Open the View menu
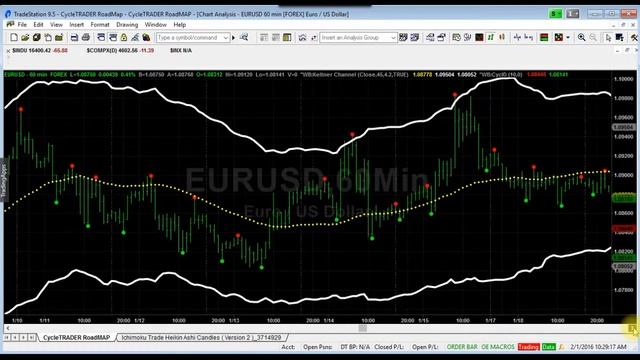The image size is (640, 360). pyautogui.click(x=56, y=25)
